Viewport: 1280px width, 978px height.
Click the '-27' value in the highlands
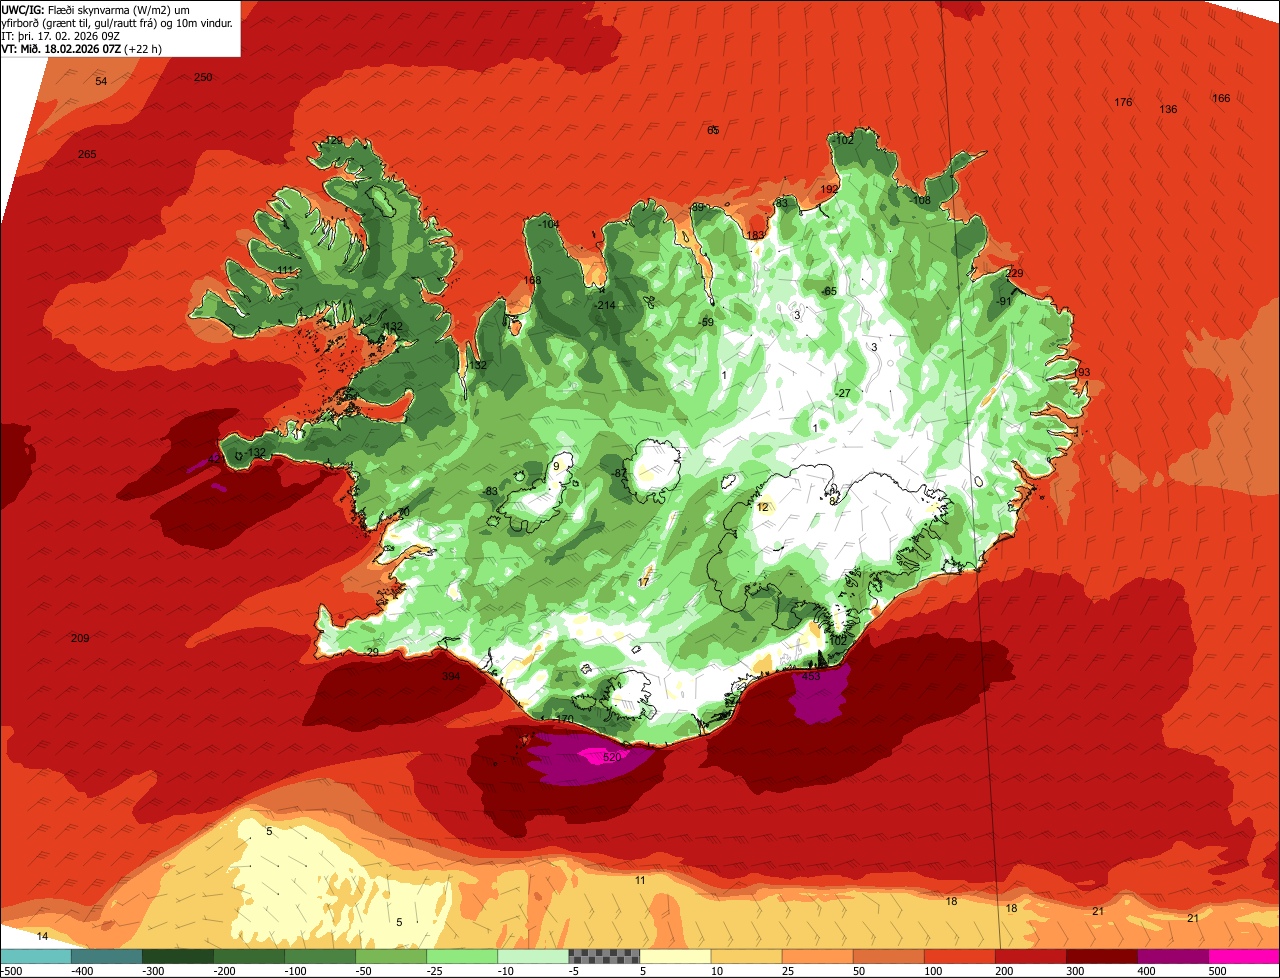click(843, 393)
